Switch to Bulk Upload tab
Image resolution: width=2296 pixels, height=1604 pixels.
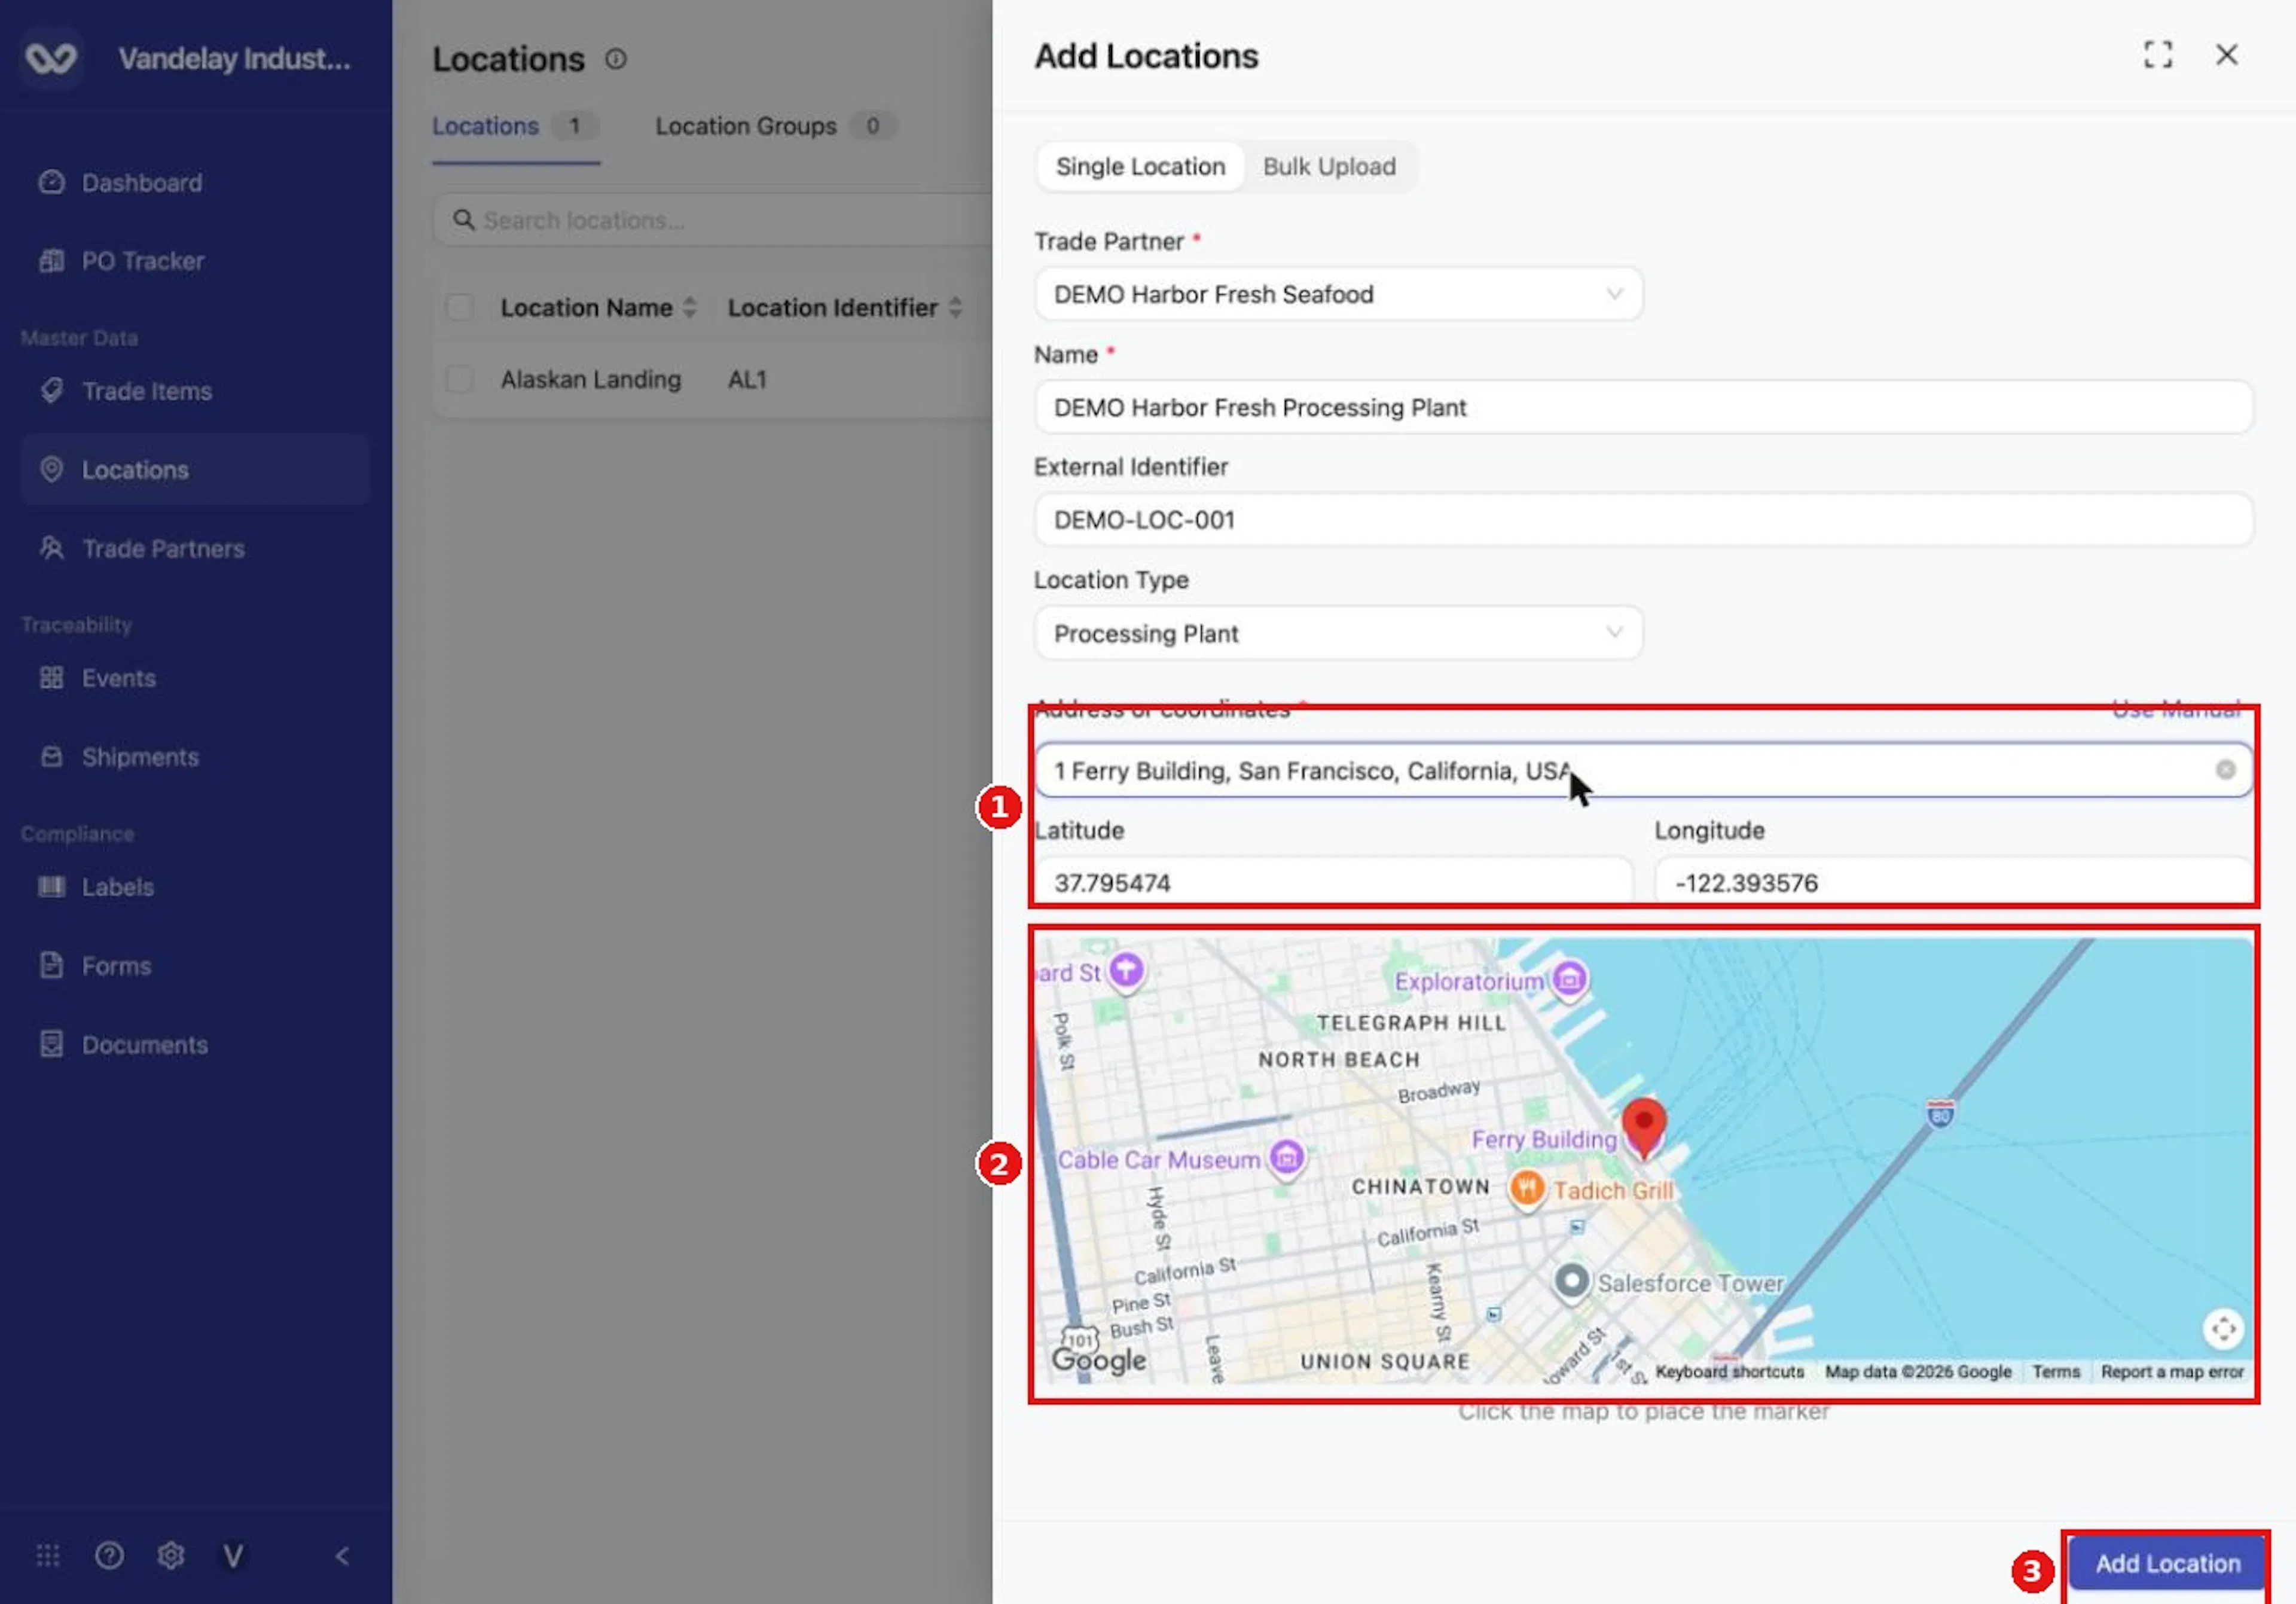pyautogui.click(x=1329, y=166)
